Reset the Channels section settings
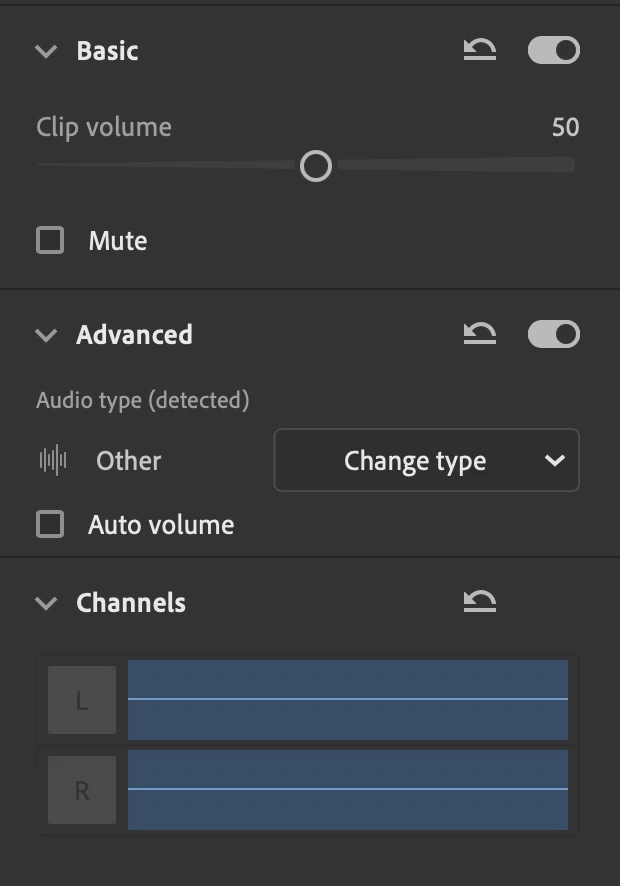Screen dimensions: 620x886 (x=480, y=601)
